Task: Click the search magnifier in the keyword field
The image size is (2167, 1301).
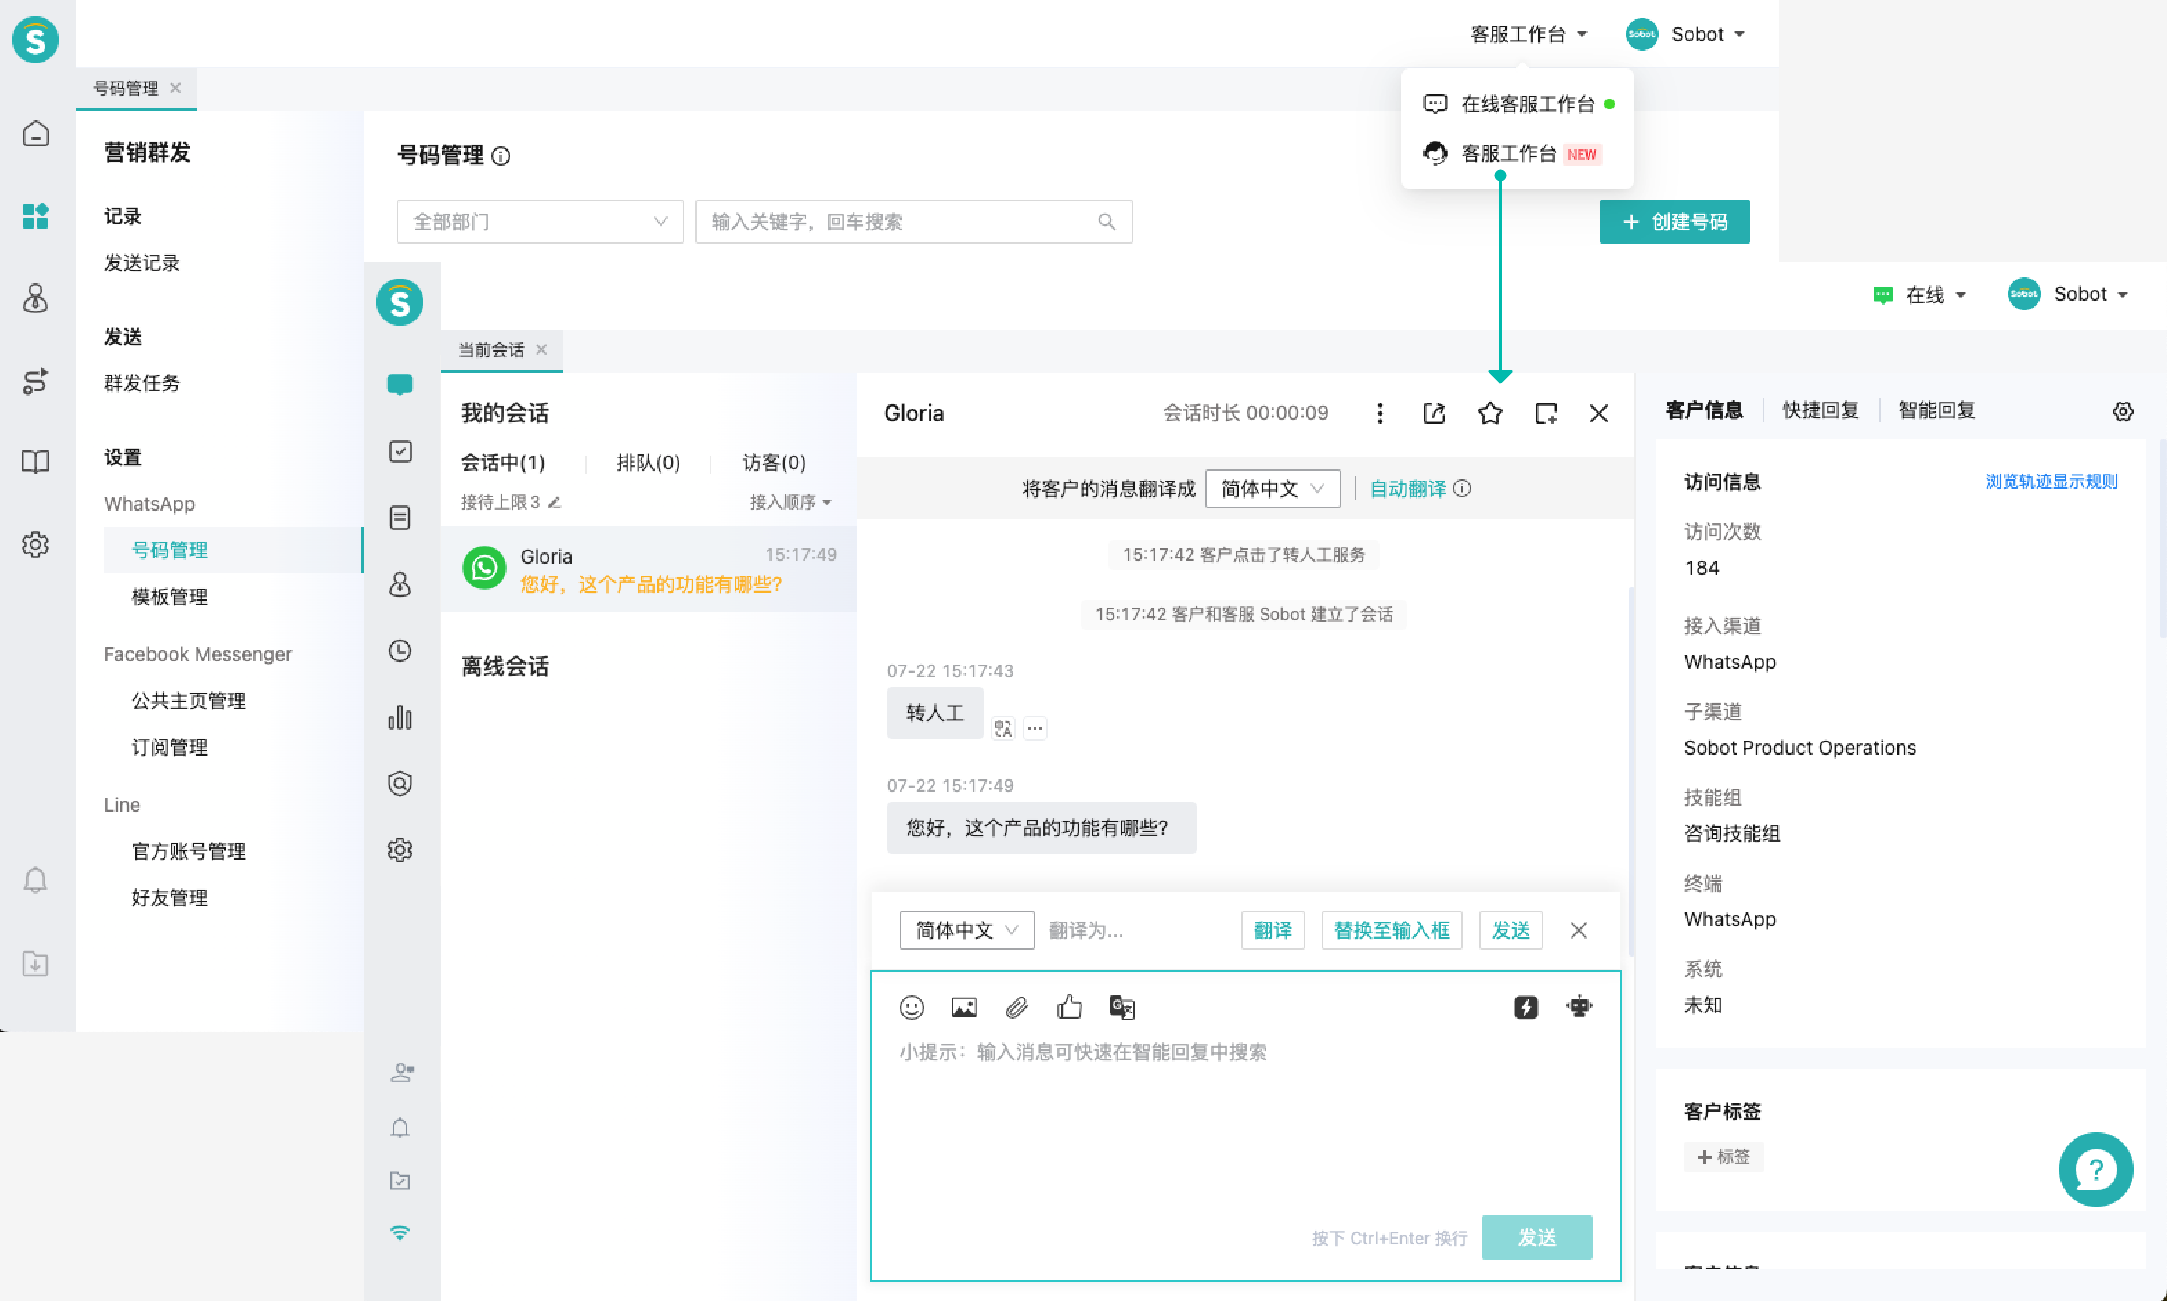Action: point(1107,222)
